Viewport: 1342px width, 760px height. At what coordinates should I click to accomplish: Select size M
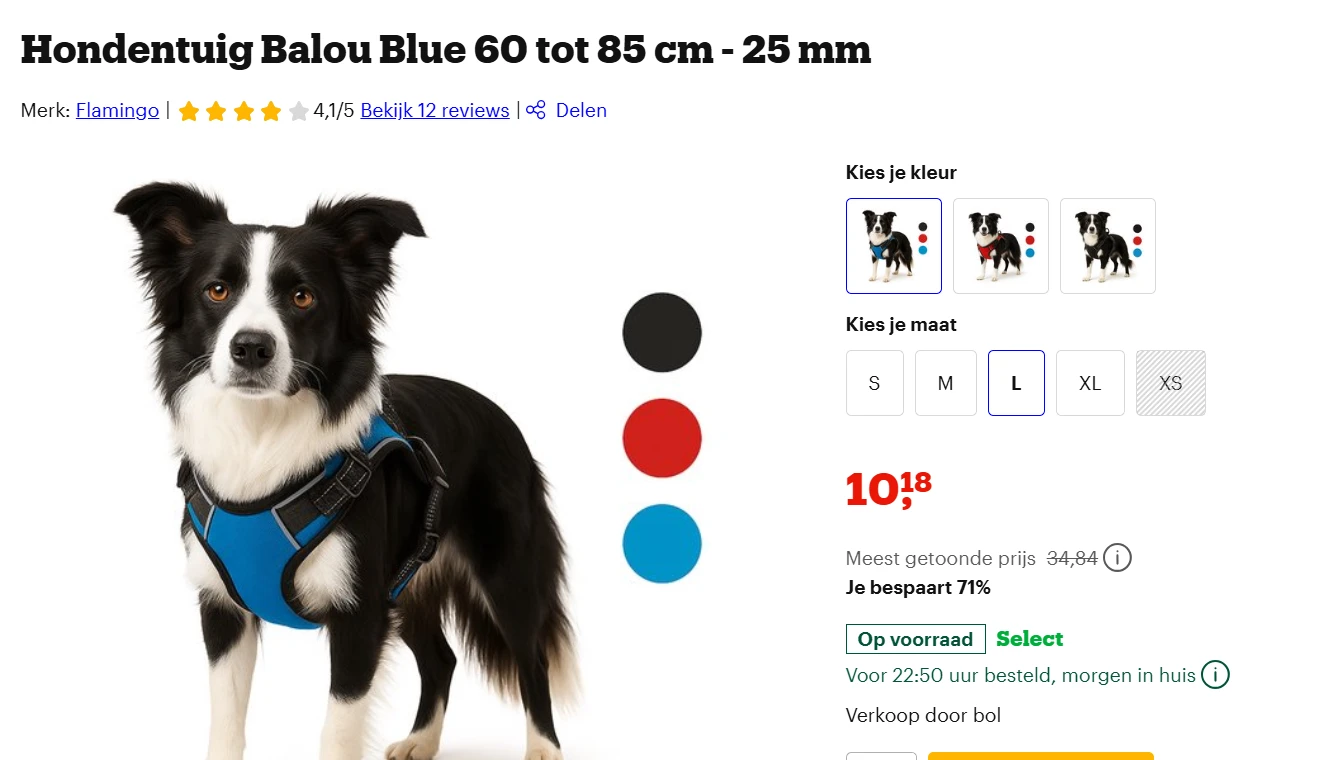click(946, 383)
